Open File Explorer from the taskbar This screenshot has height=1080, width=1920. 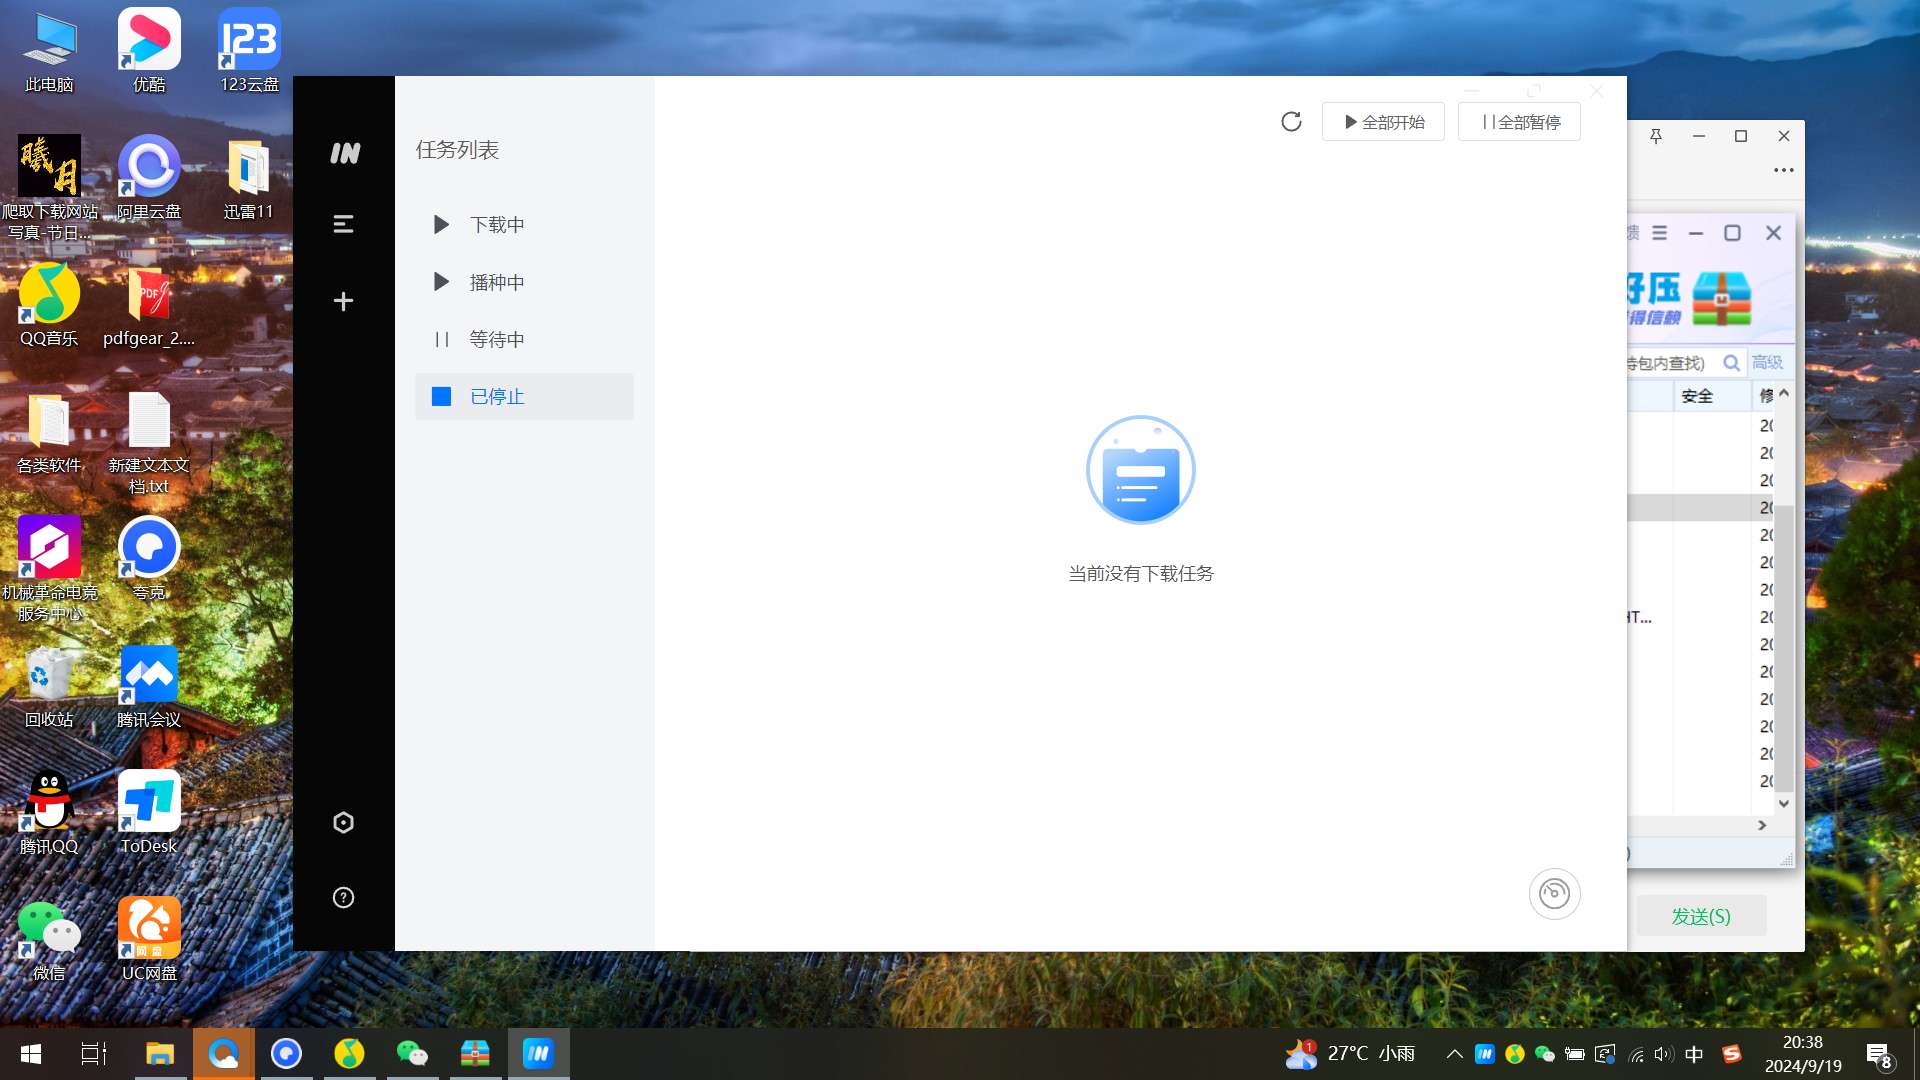160,1054
